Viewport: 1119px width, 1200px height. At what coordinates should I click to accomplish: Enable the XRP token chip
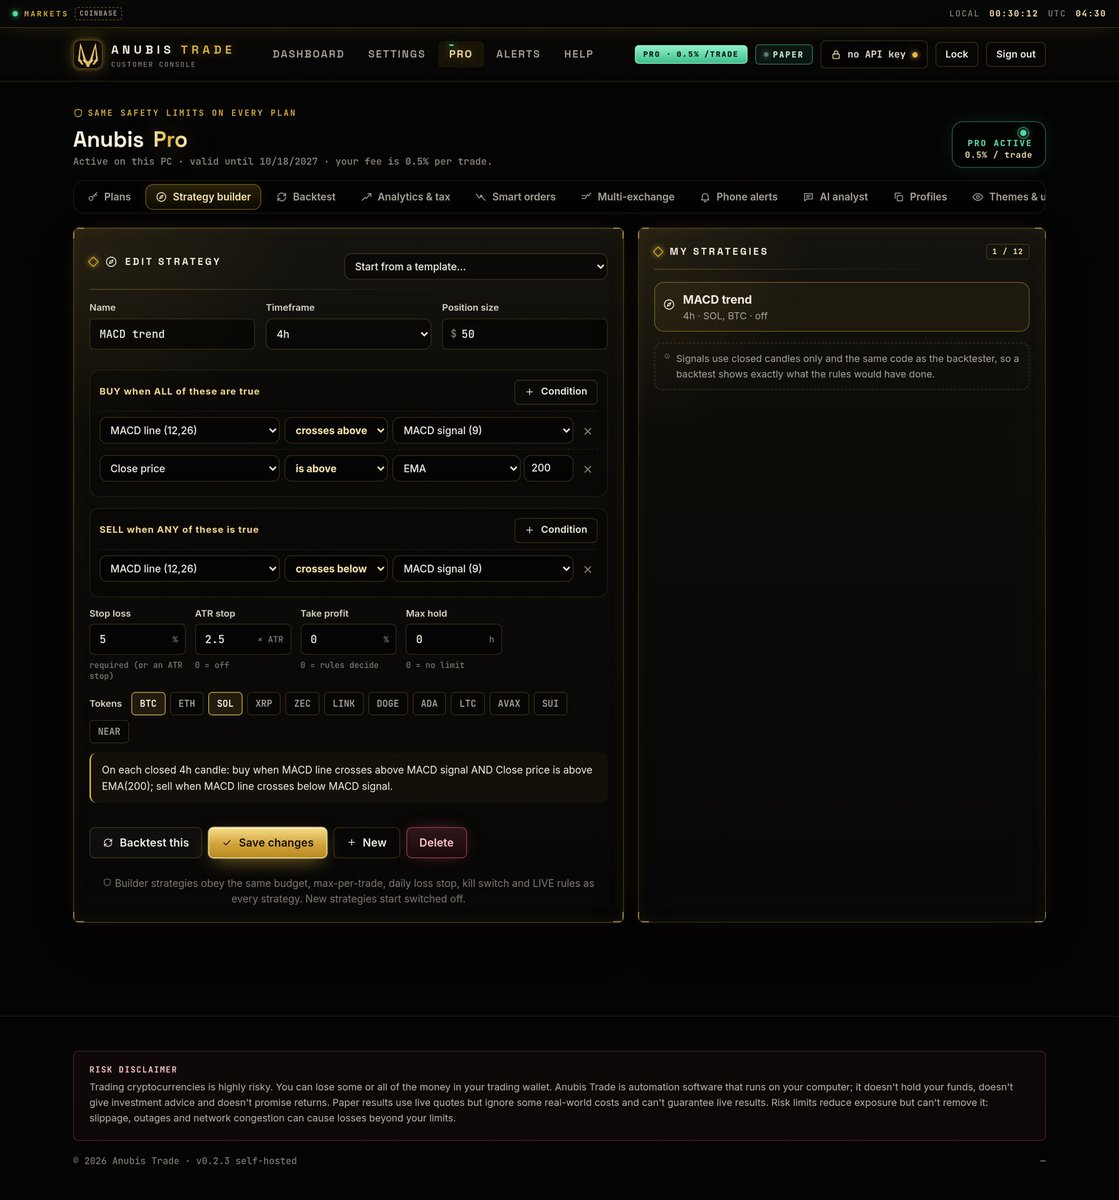[264, 704]
